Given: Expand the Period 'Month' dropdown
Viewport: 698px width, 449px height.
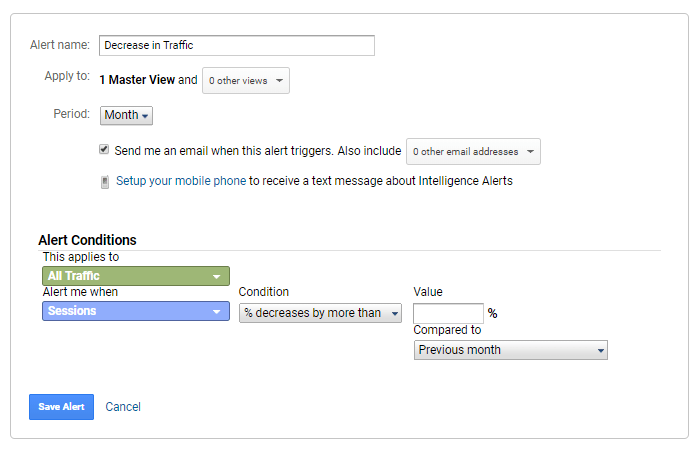Looking at the screenshot, I should click(126, 115).
